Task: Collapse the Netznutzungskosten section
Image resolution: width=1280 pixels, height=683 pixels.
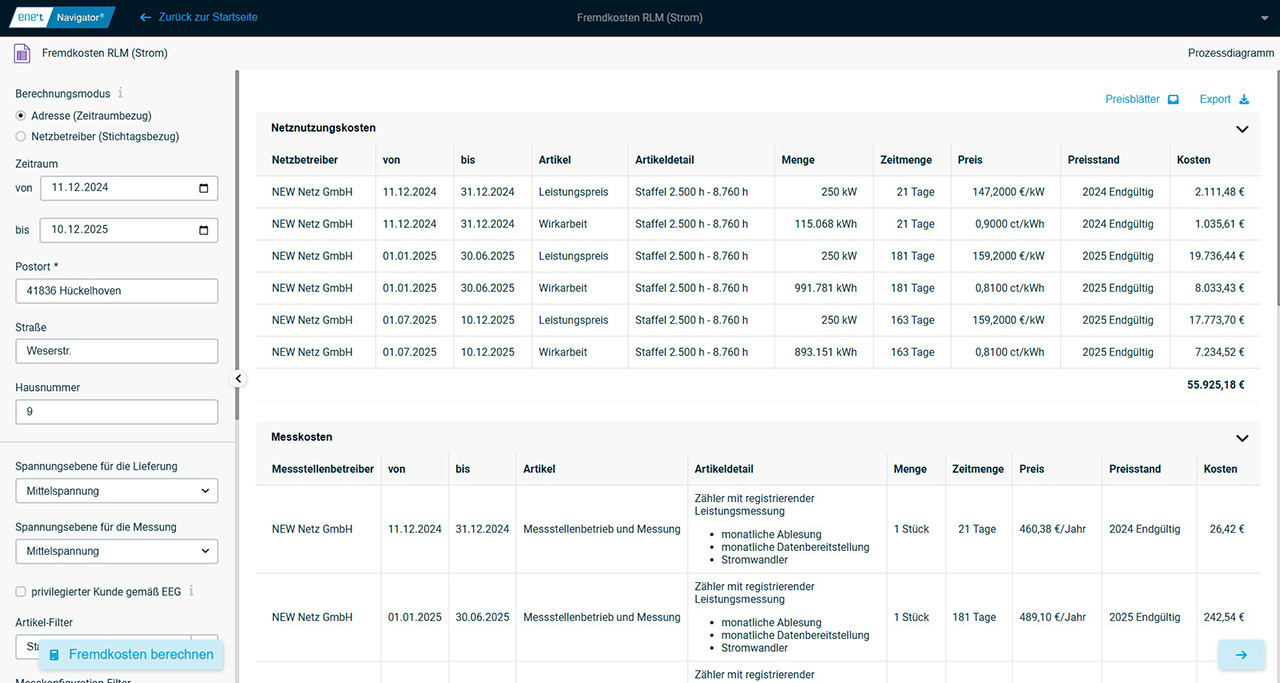Action: (x=1242, y=129)
